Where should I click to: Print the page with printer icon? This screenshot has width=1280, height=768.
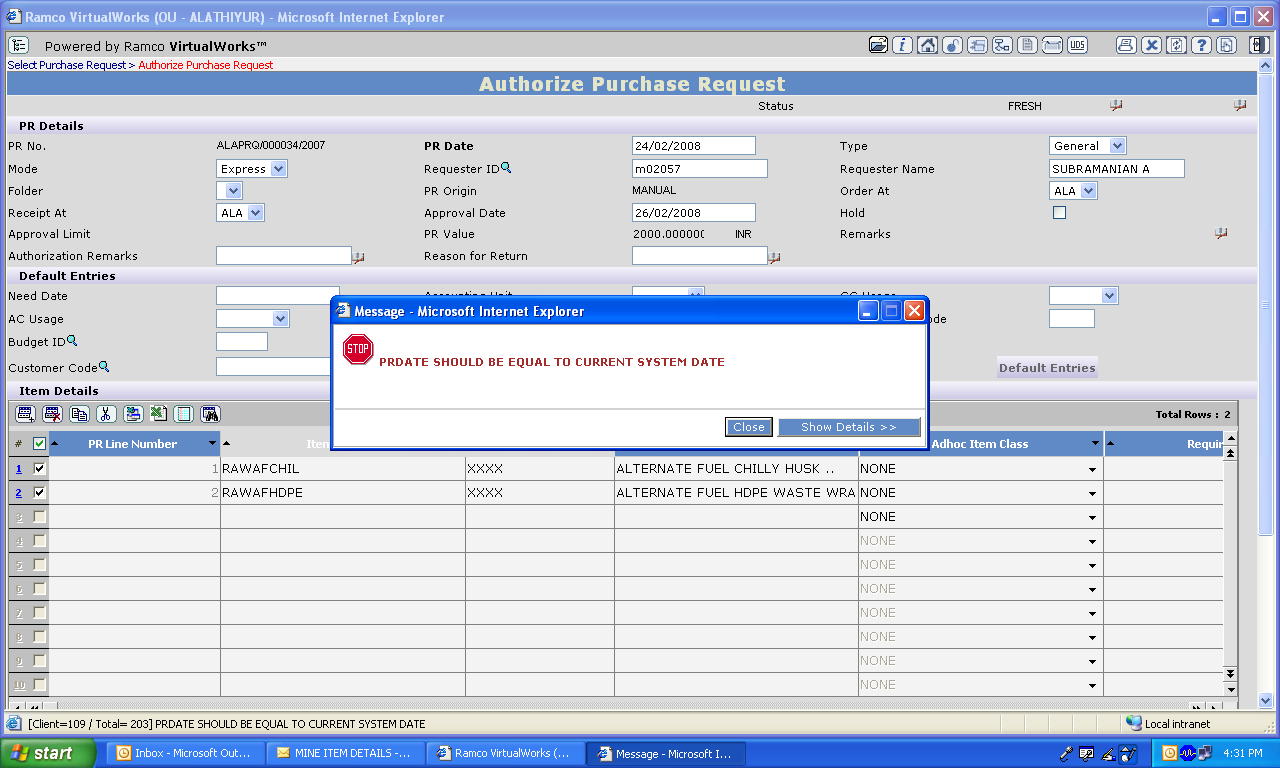click(x=1126, y=45)
